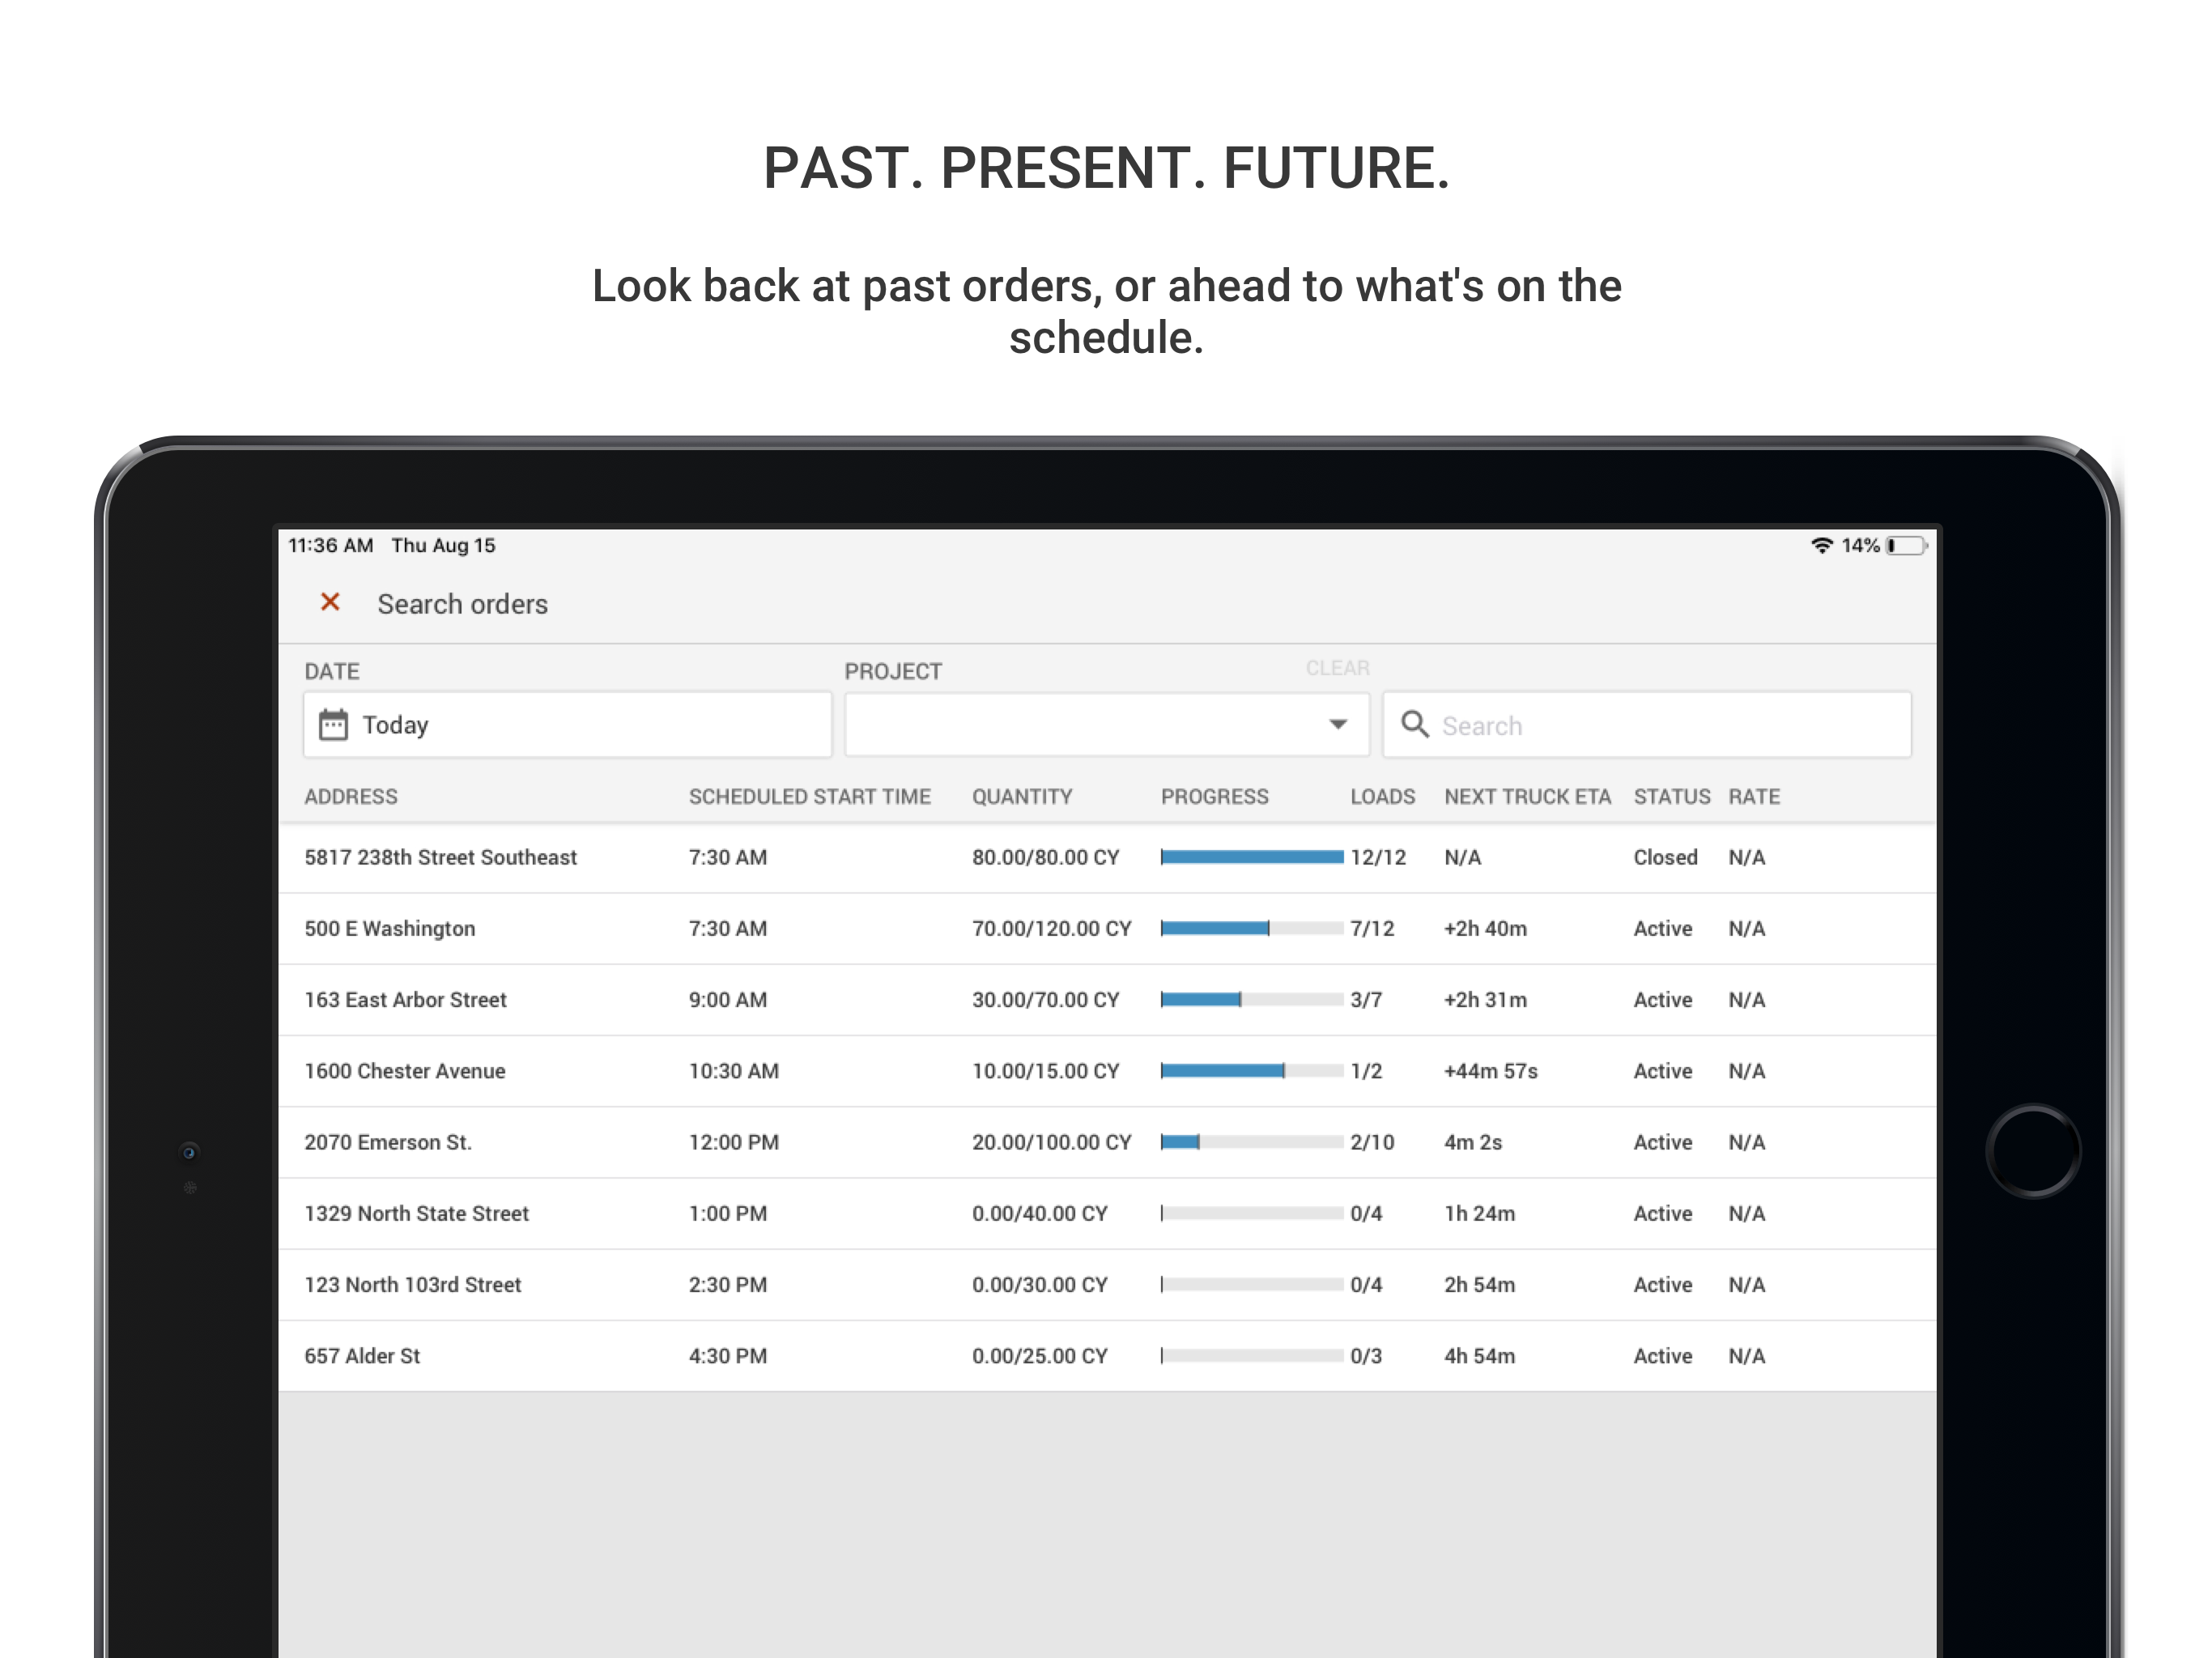Viewport: 2212px width, 1658px height.
Task: Open the calendar icon in the Date field
Action: (x=333, y=724)
